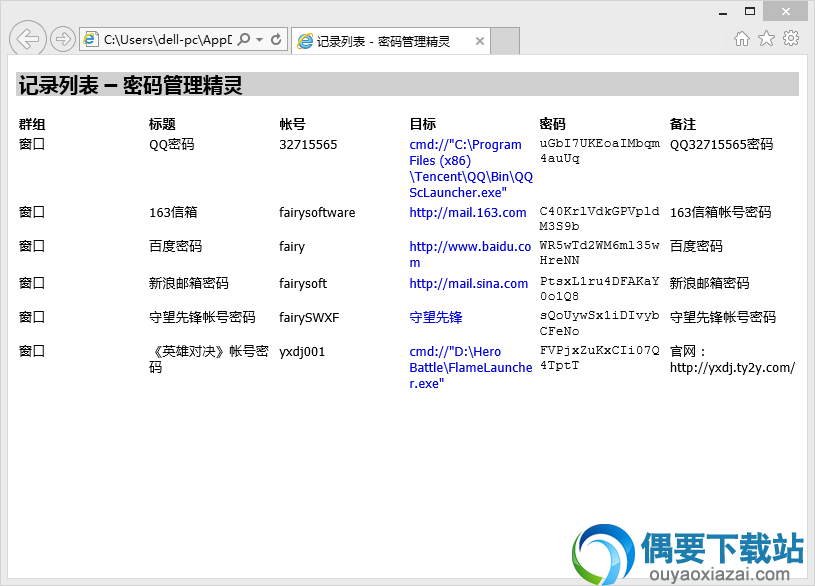Viewport: 815px width, 586px height.
Task: Click the 标题 column header
Action: click(x=162, y=124)
